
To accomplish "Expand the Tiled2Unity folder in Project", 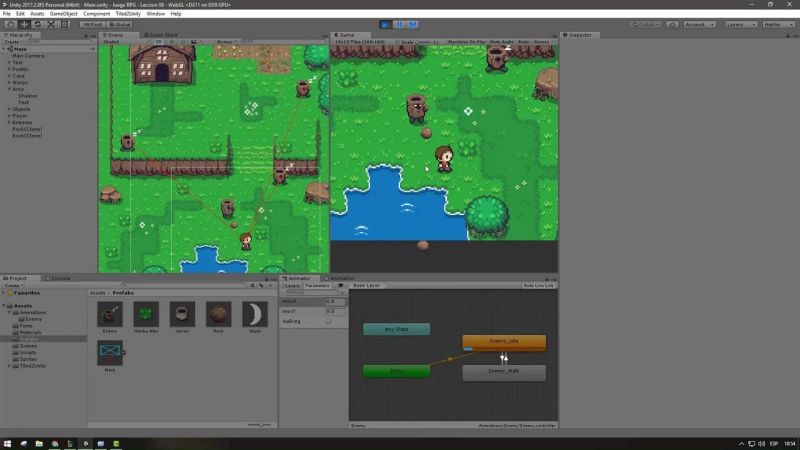I will 9,366.
